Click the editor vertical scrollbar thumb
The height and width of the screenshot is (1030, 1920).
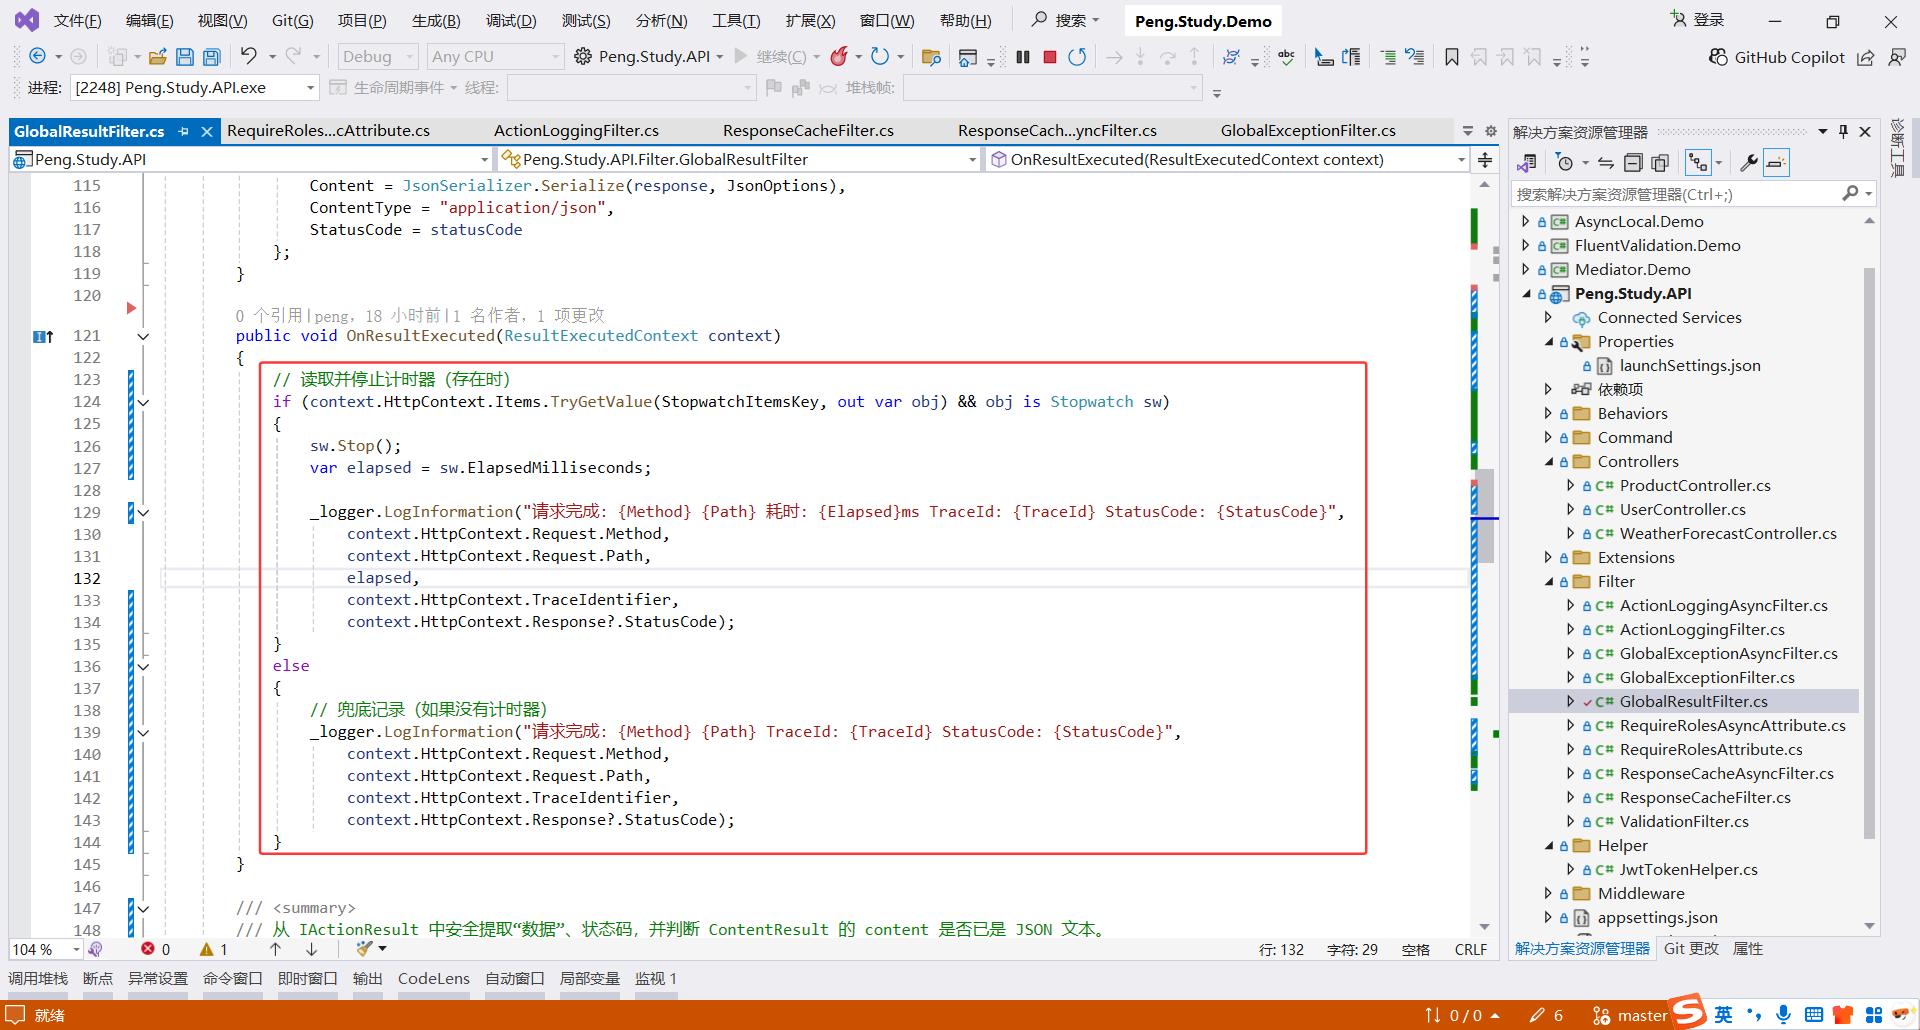tap(1485, 515)
